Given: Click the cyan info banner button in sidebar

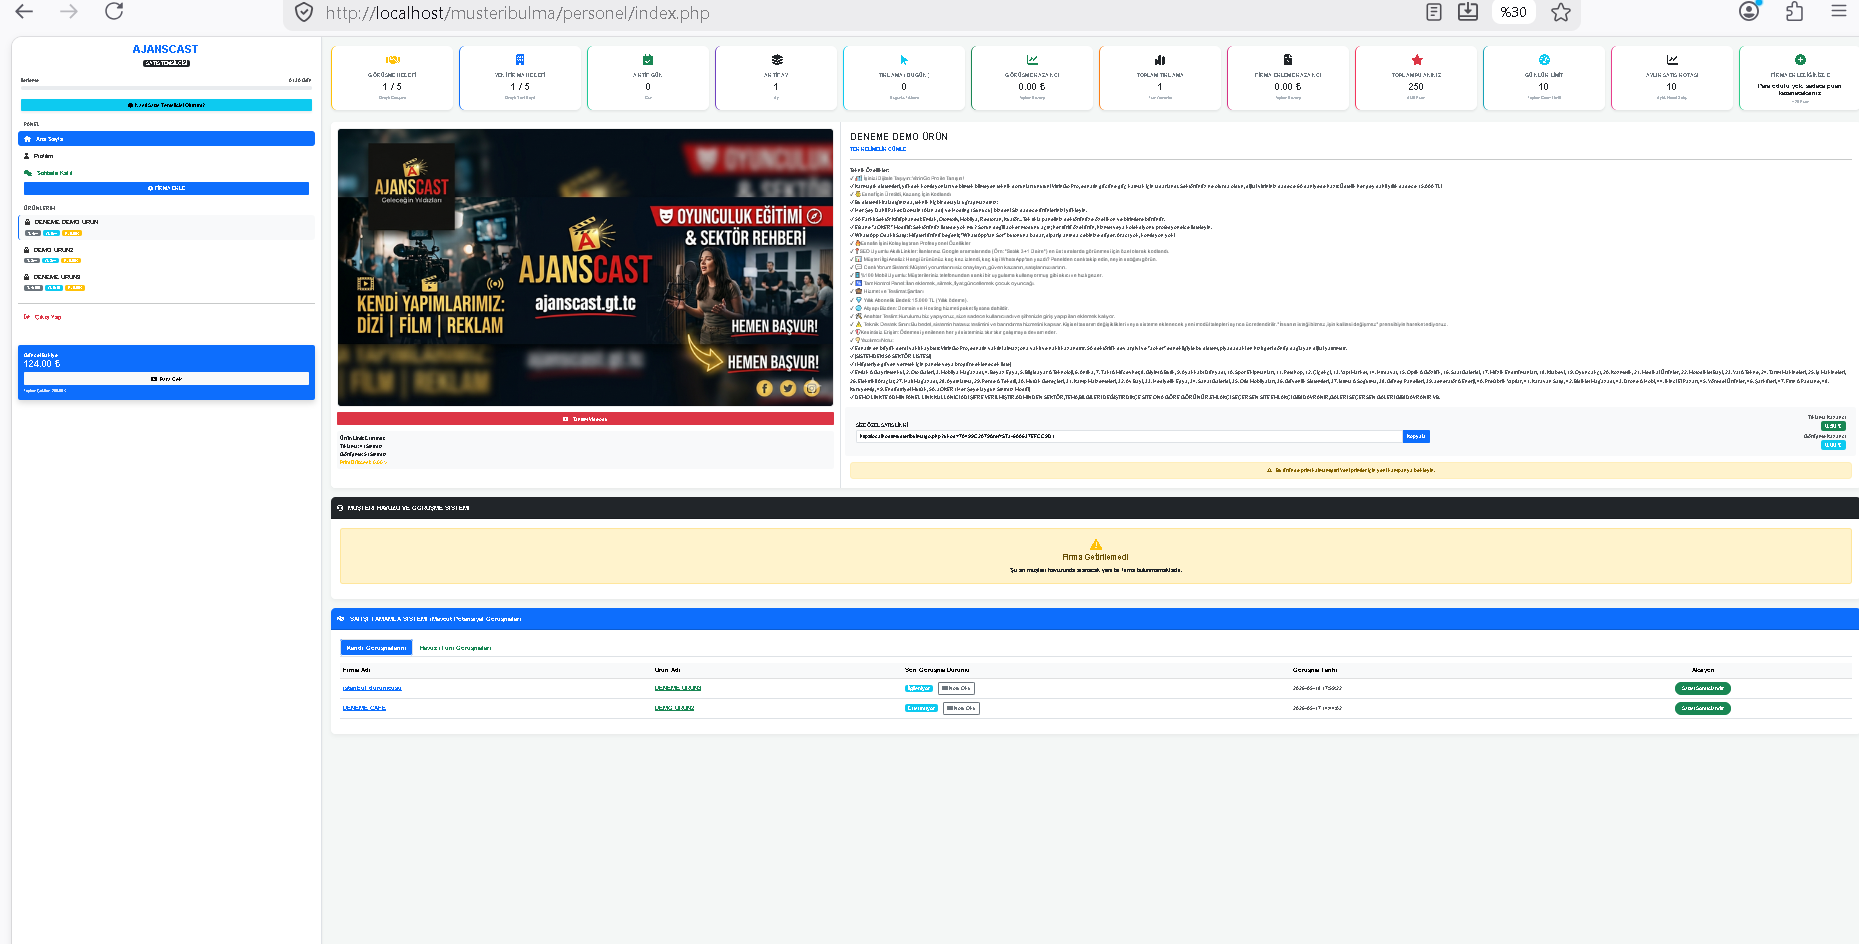Looking at the screenshot, I should pos(166,105).
